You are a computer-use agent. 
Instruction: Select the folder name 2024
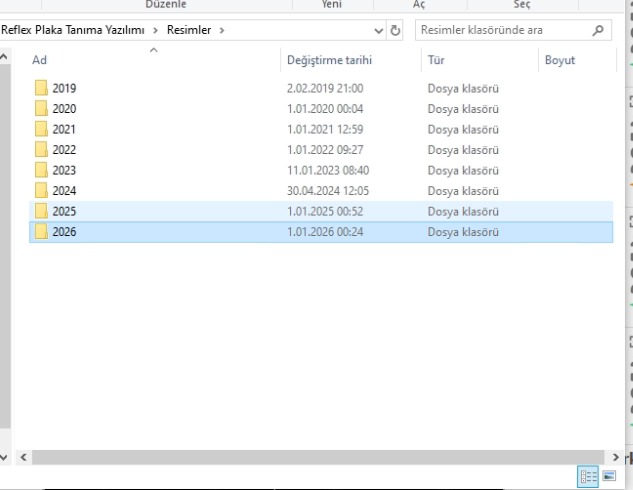[x=64, y=191]
